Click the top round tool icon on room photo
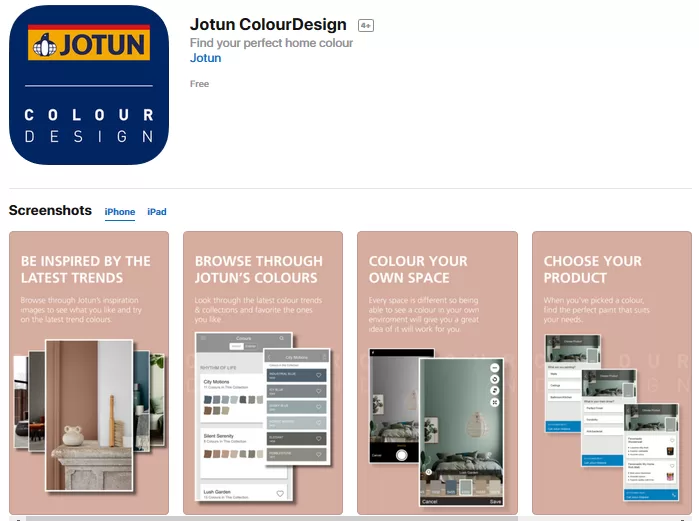The width and height of the screenshot is (699, 521). point(494,367)
